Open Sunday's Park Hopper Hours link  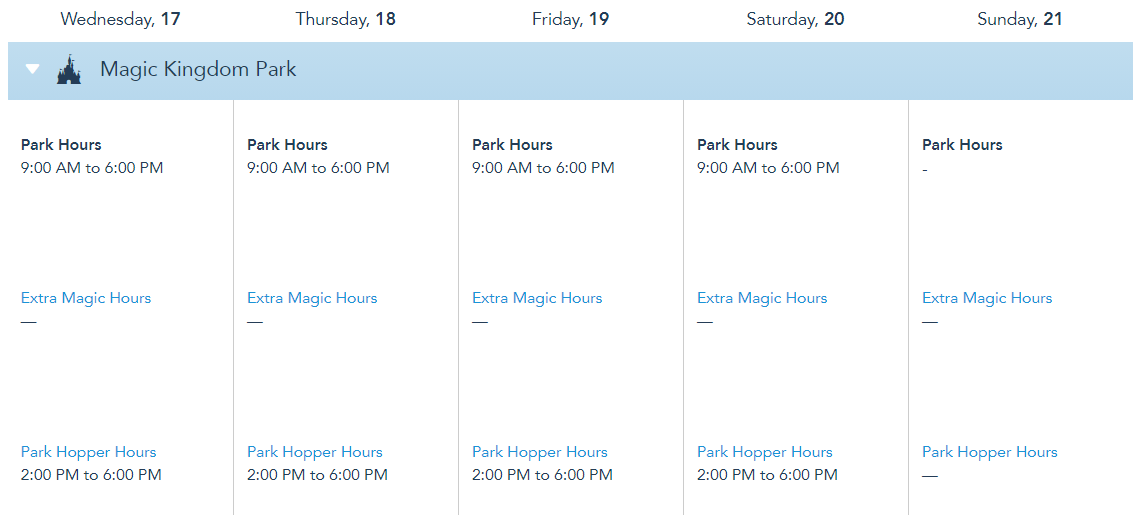(x=990, y=452)
